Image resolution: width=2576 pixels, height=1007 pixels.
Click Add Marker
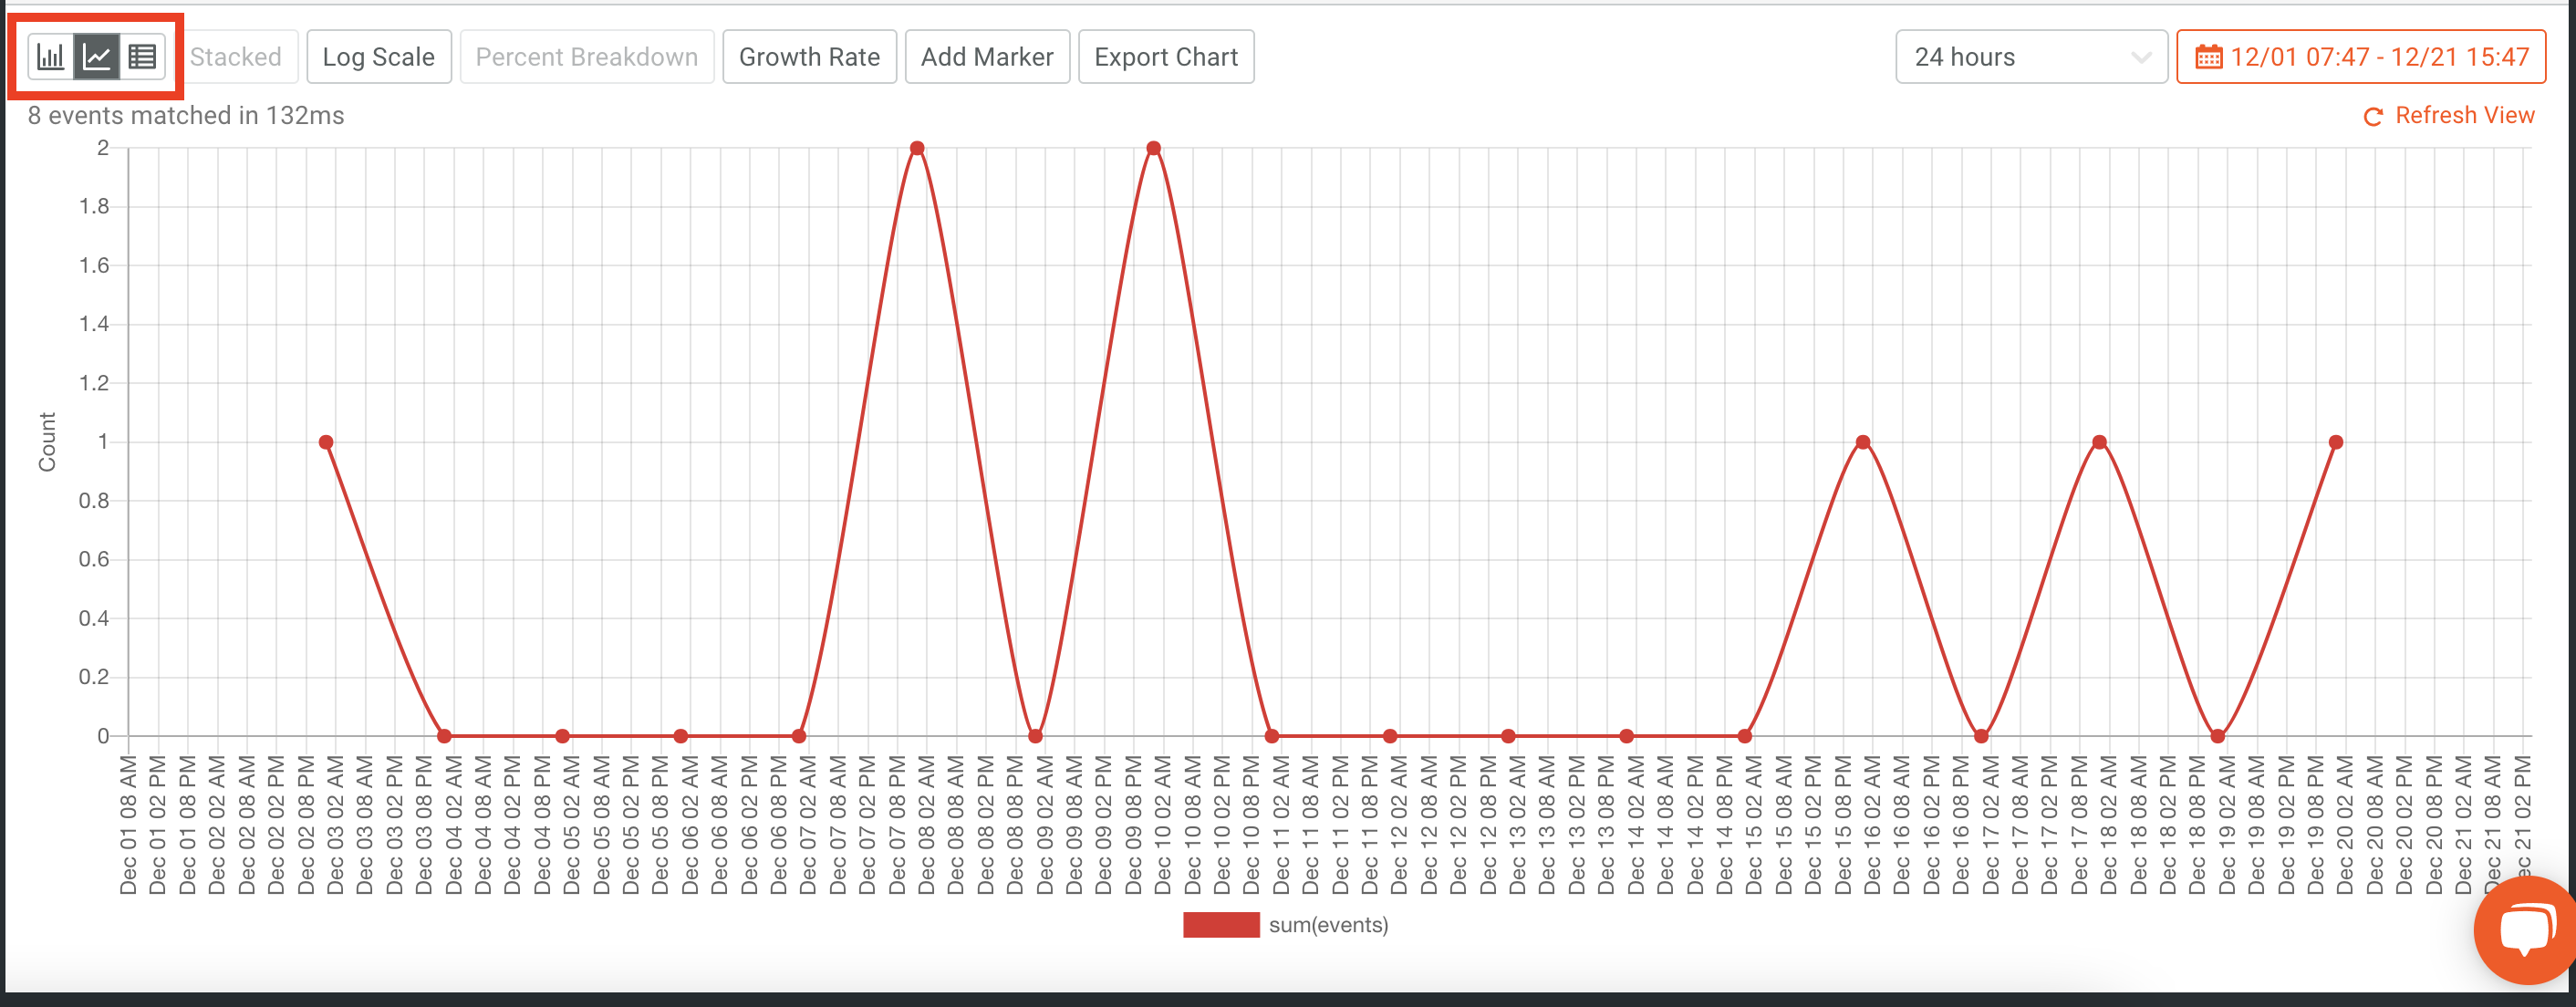pyautogui.click(x=987, y=56)
